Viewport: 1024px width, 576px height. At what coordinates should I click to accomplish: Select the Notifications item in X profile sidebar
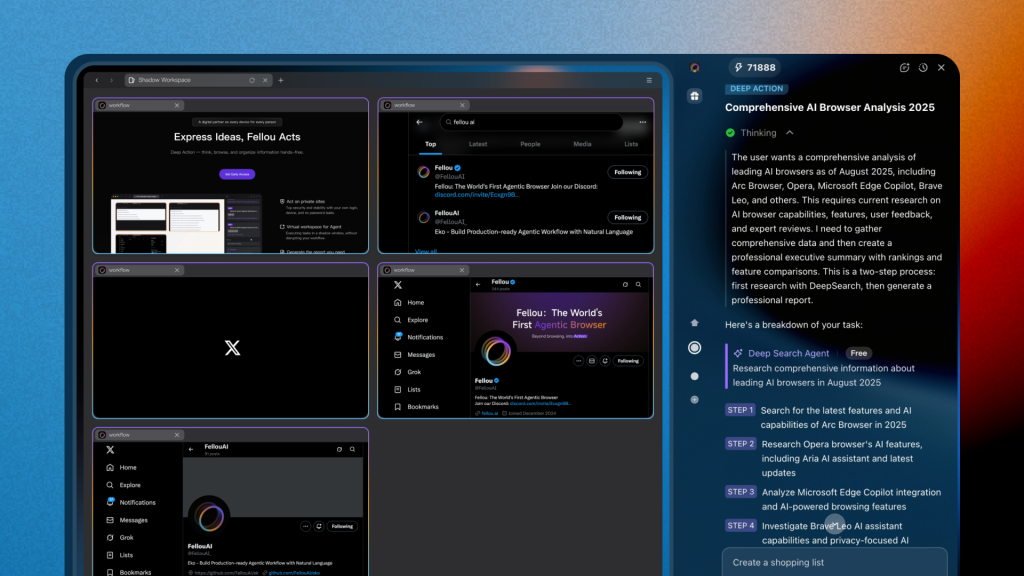tap(424, 337)
